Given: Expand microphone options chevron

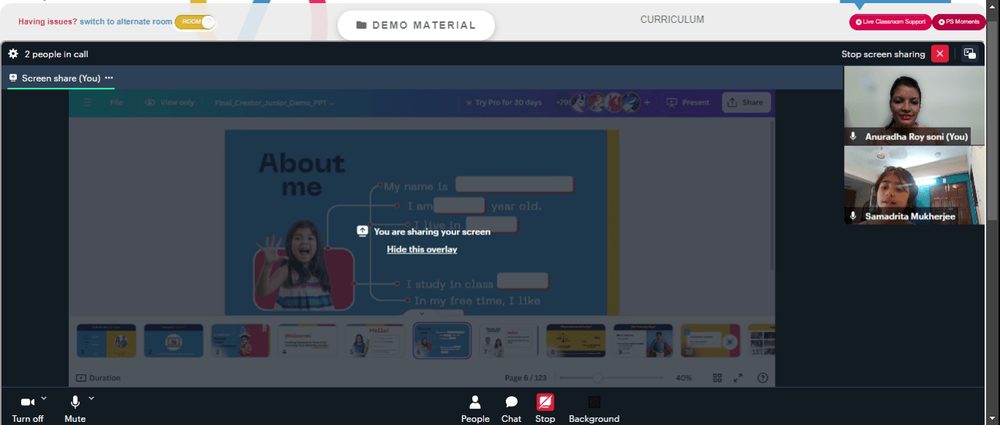Looking at the screenshot, I should pyautogui.click(x=91, y=398).
